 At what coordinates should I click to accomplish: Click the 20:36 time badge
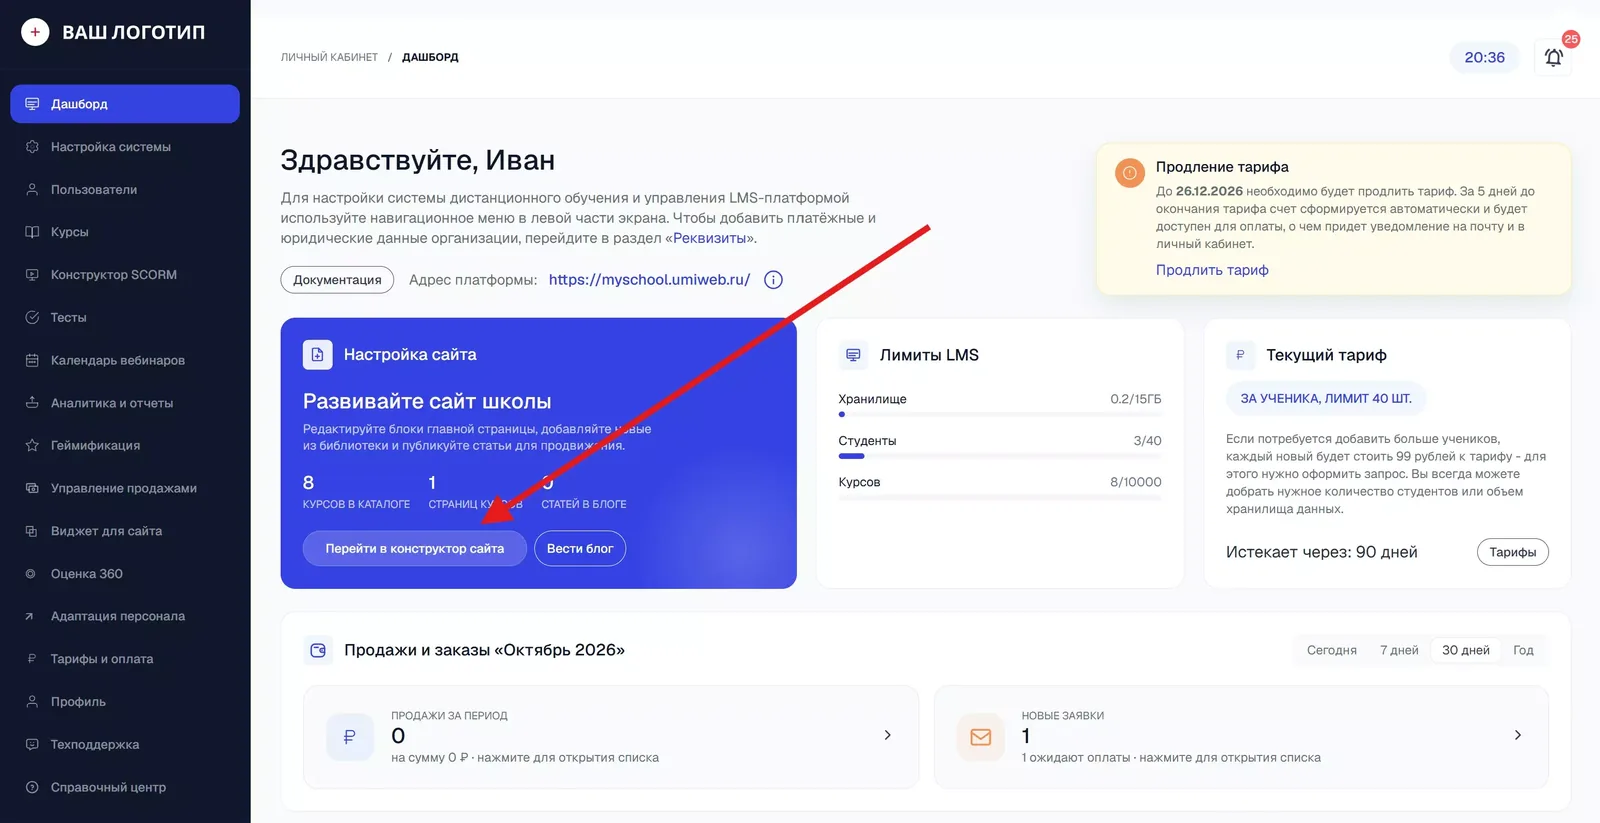1484,57
